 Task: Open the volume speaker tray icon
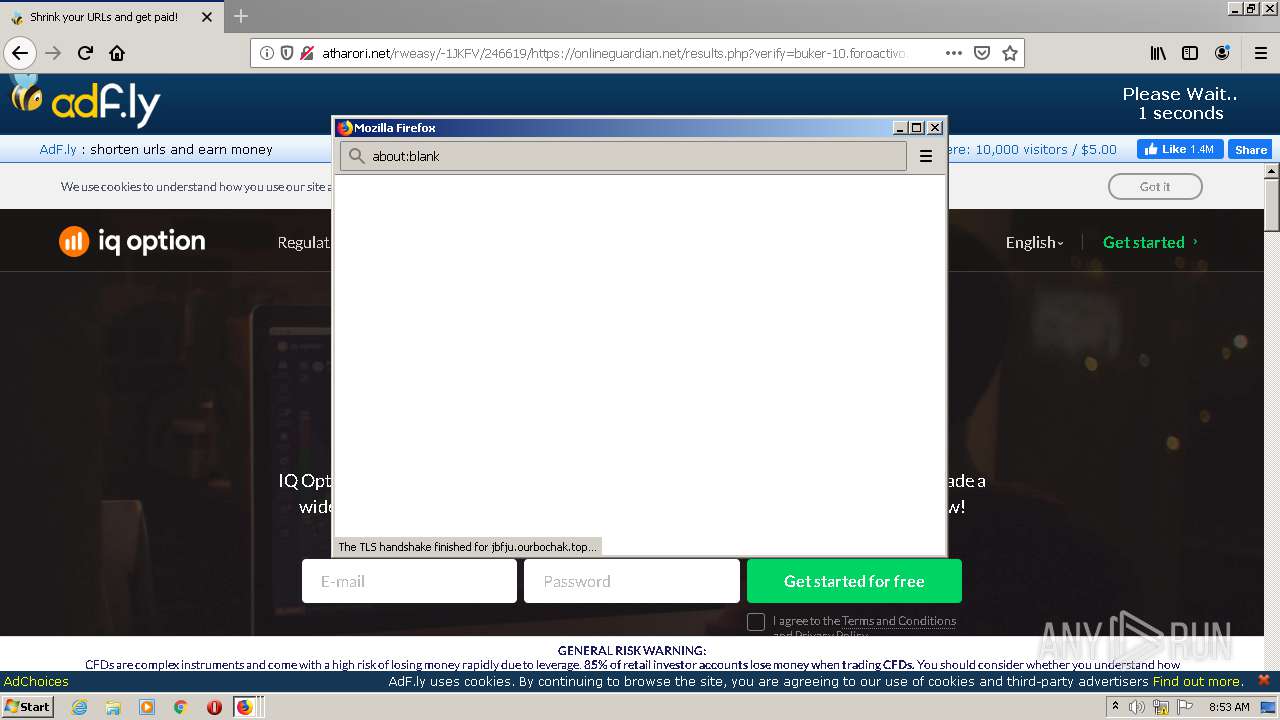(1137, 707)
